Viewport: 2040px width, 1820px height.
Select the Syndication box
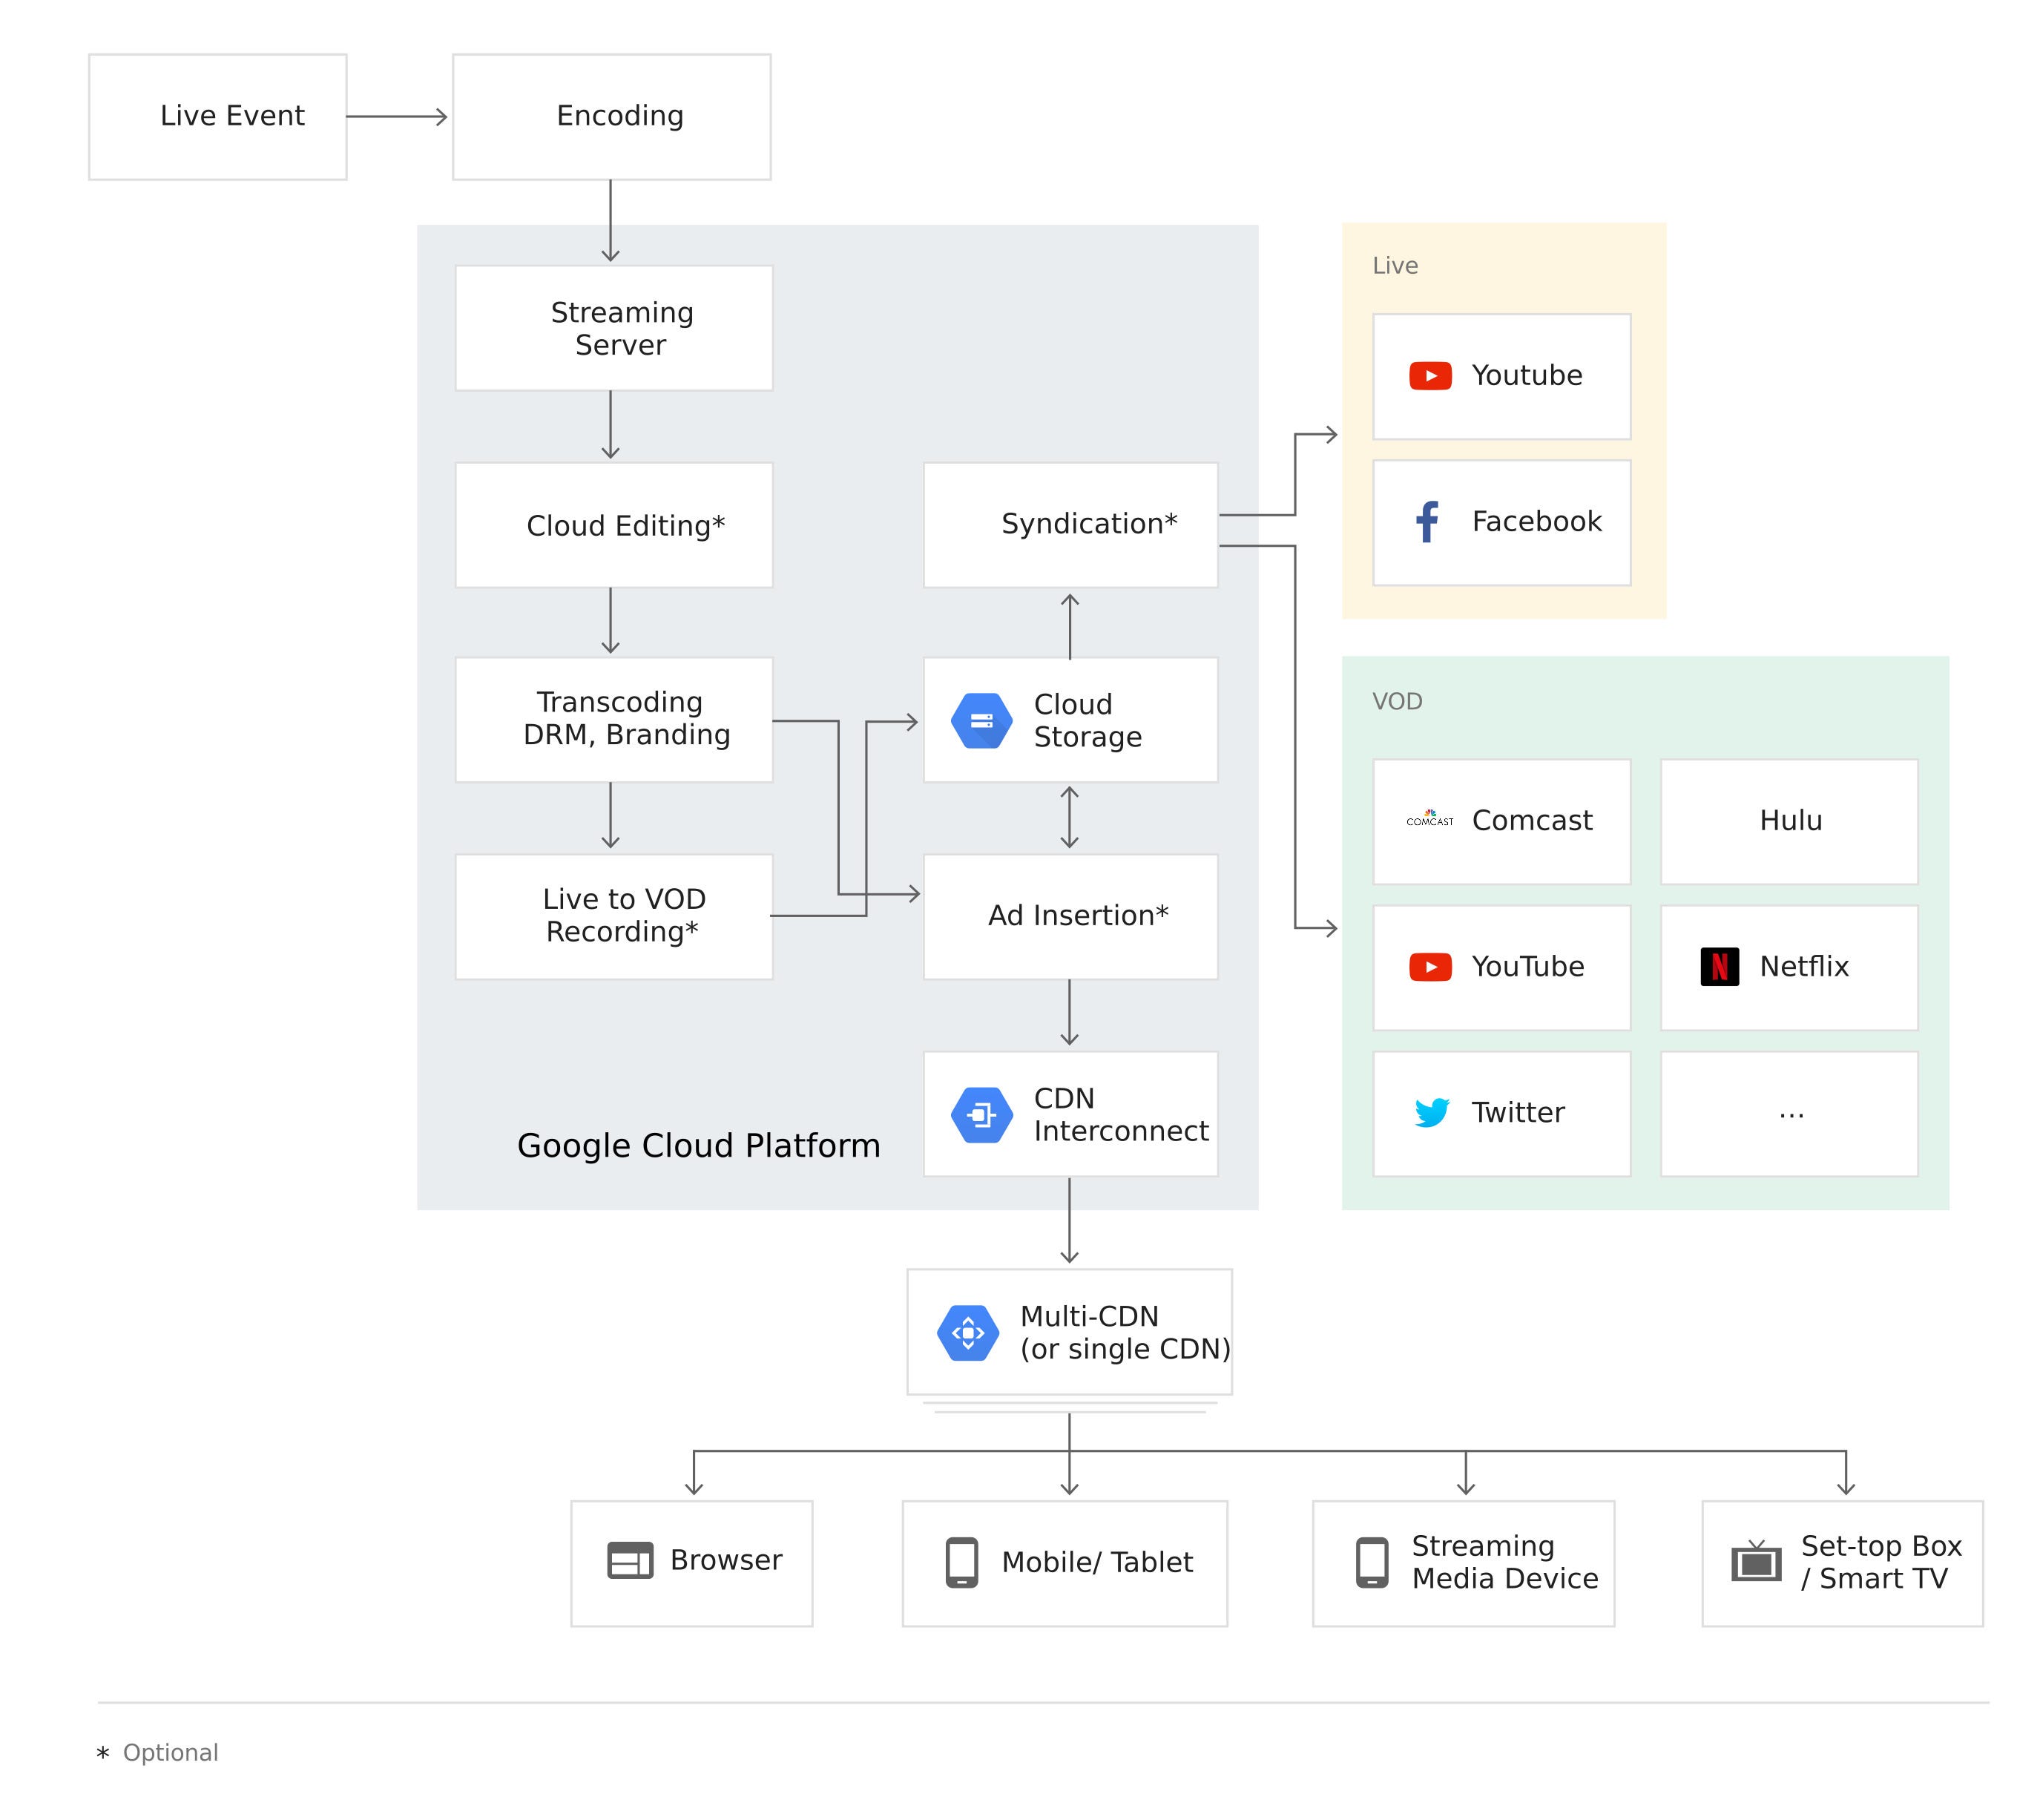[1071, 525]
